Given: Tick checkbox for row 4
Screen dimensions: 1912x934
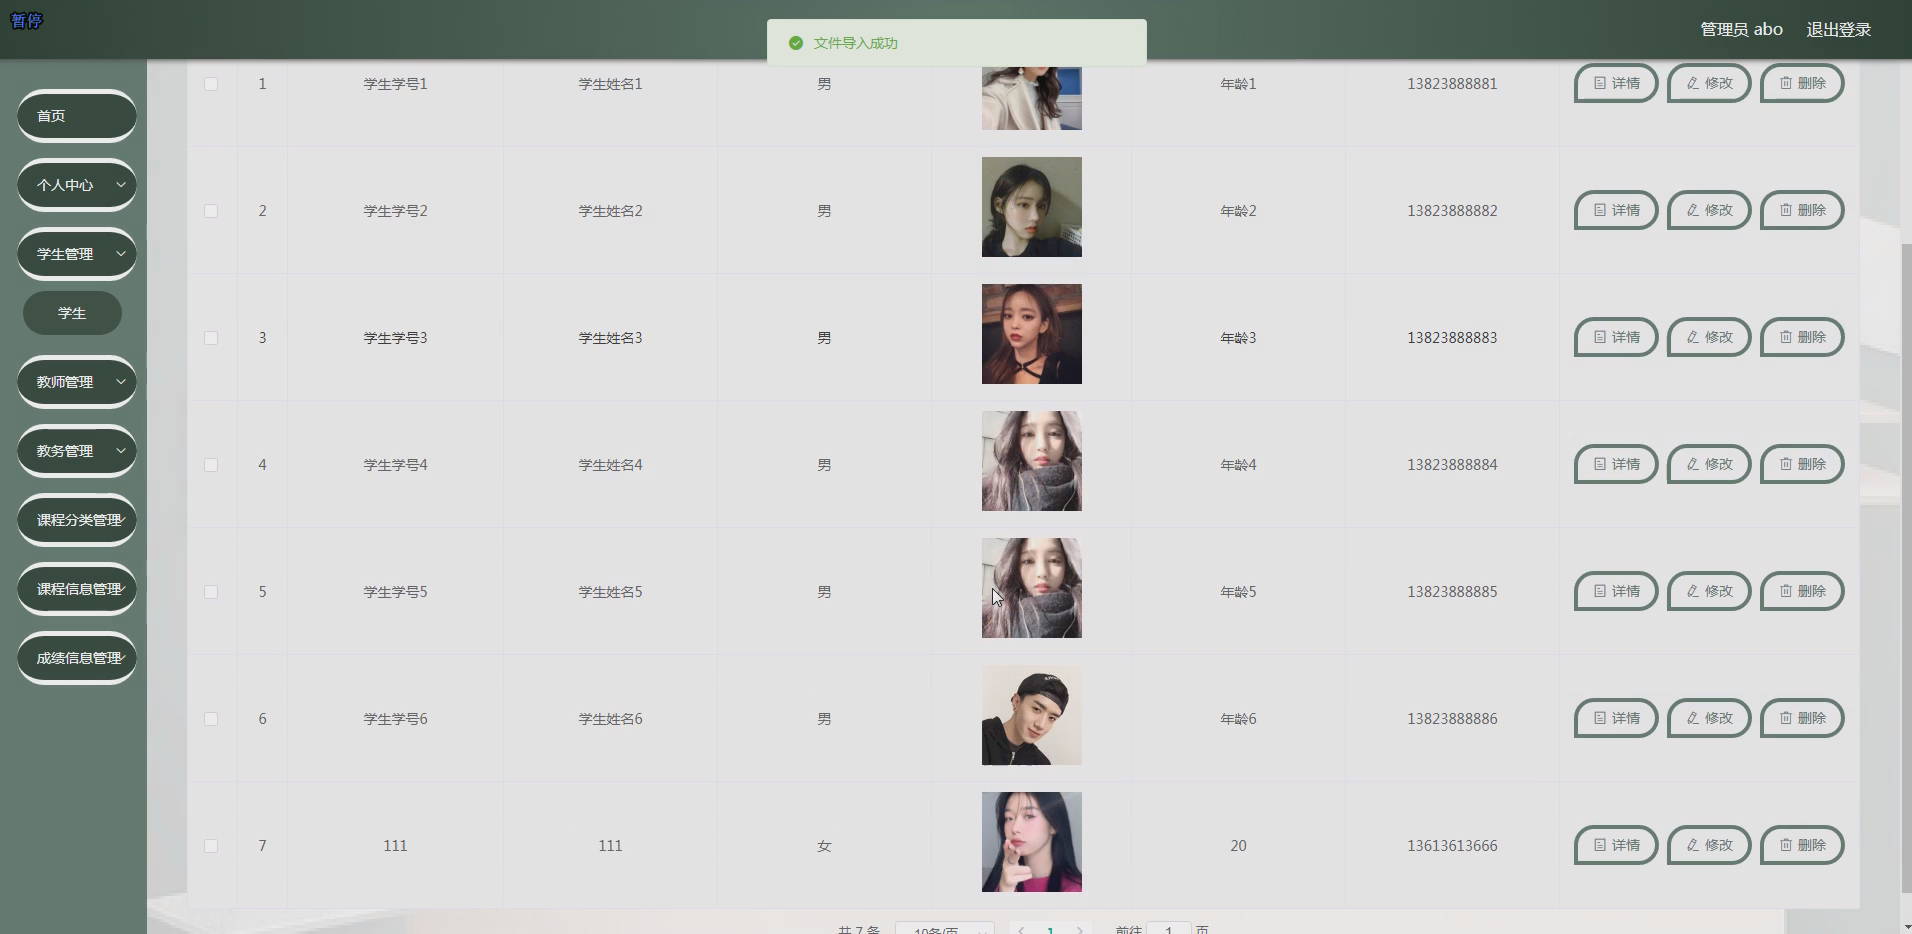Looking at the screenshot, I should click(x=211, y=465).
